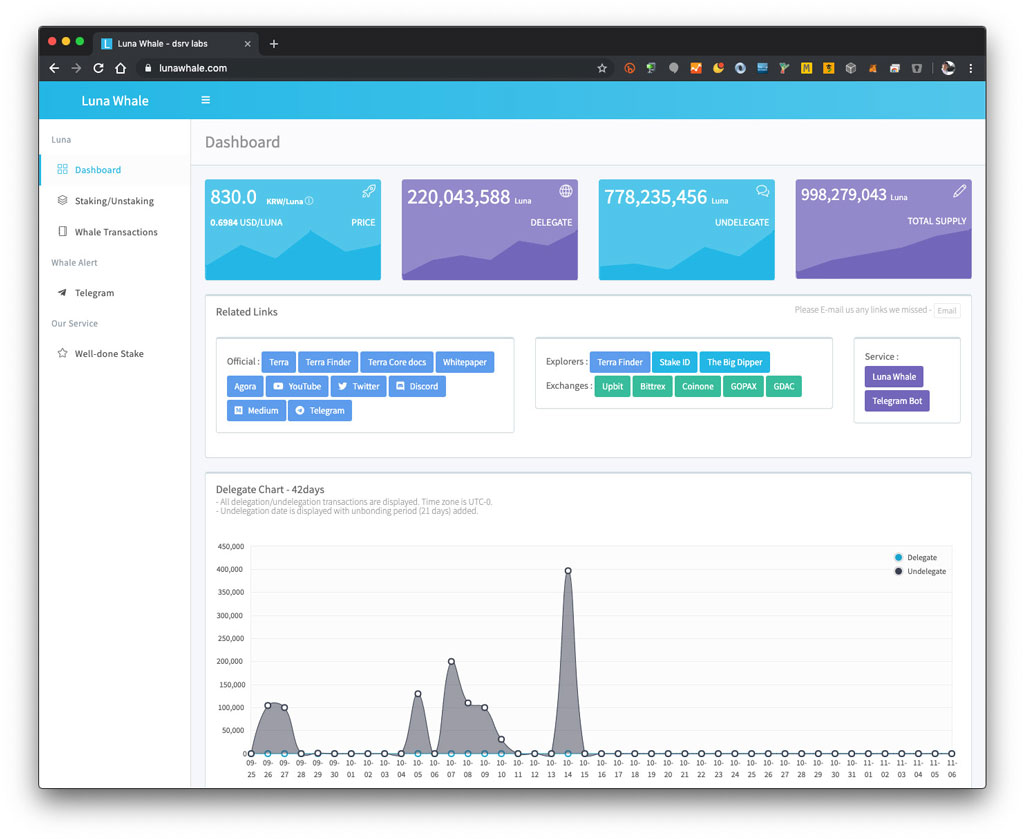Click the globe icon on Delegate card
1024x839 pixels.
pos(566,191)
